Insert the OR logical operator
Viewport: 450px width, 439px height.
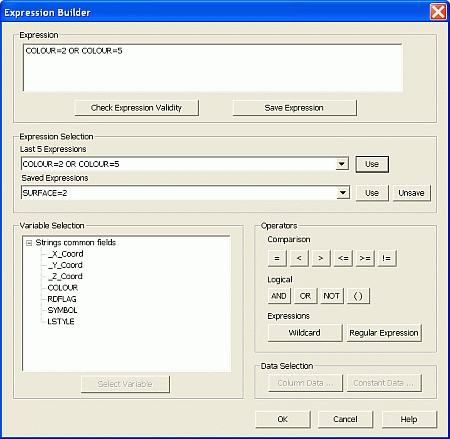click(x=306, y=296)
